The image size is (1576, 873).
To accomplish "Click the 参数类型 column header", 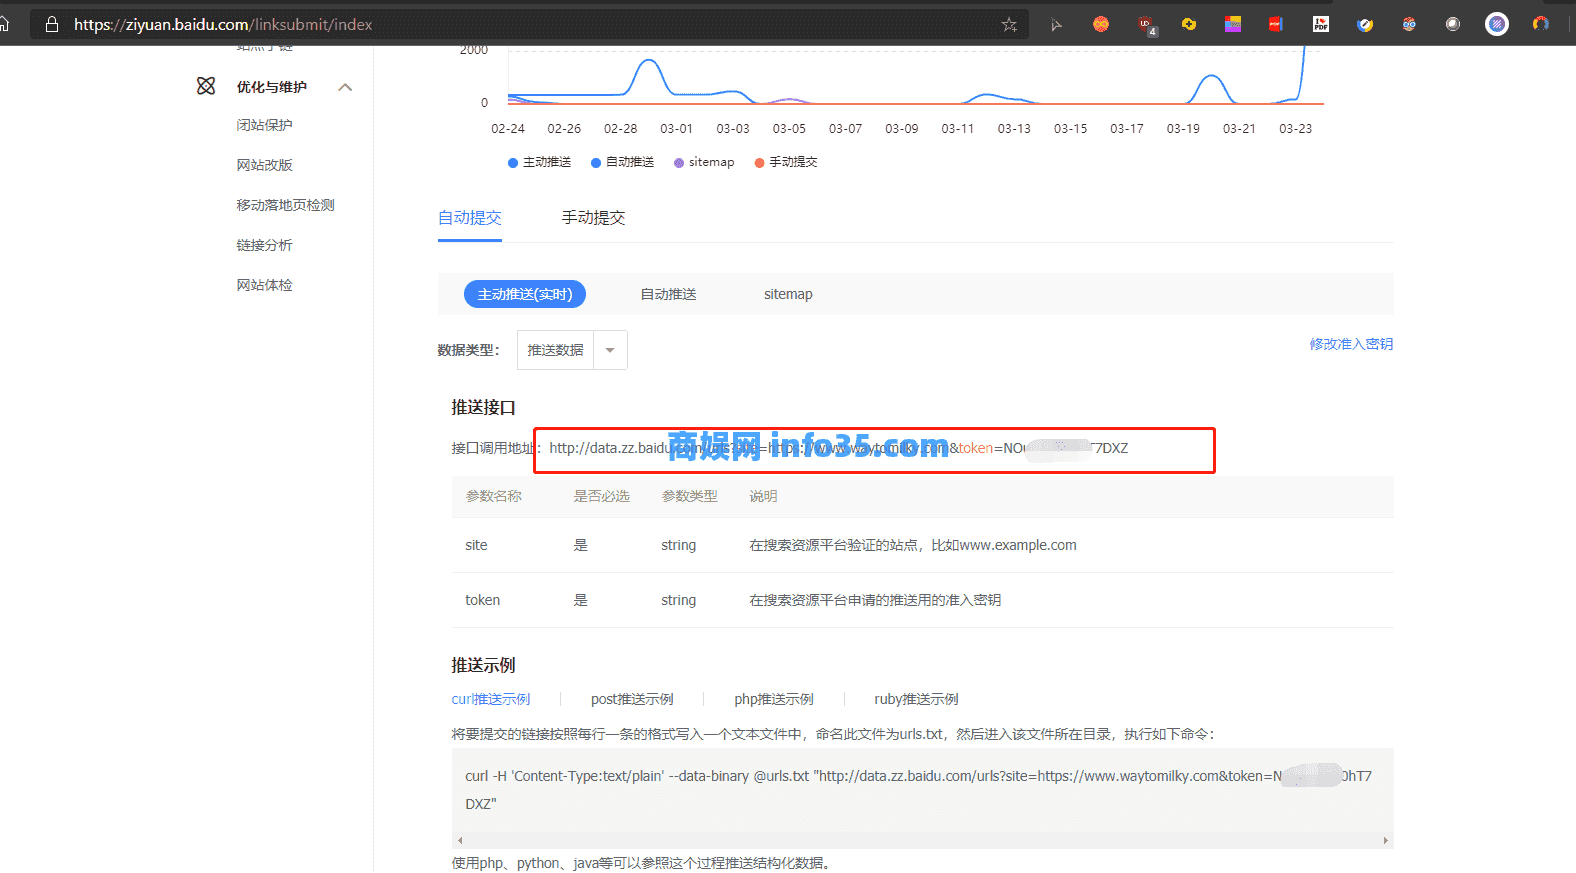I will [x=690, y=496].
